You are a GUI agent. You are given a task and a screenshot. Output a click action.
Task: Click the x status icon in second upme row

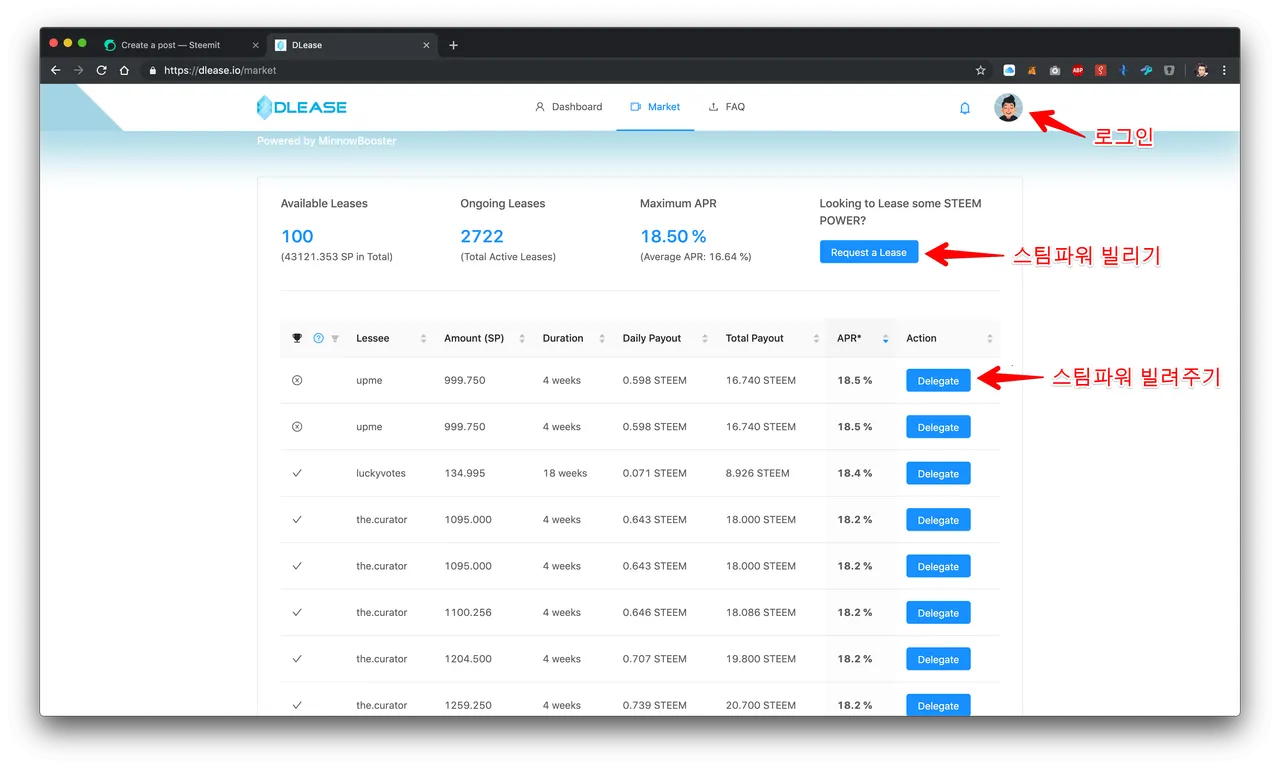coord(297,427)
